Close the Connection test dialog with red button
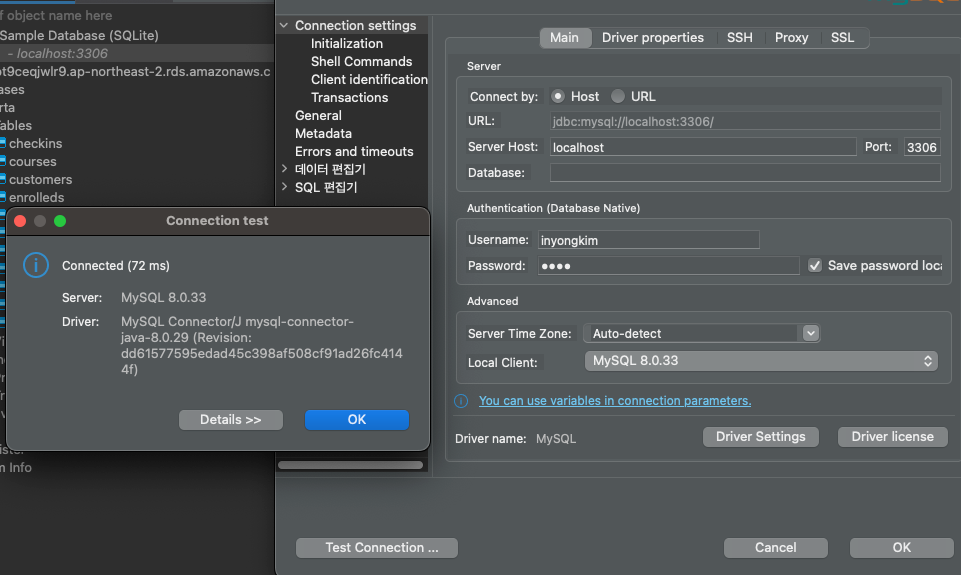 coord(20,221)
